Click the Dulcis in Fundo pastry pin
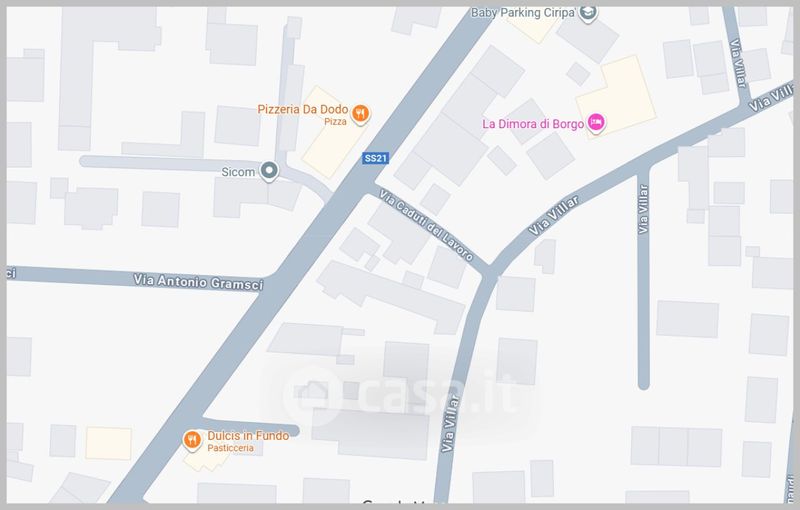Viewport: 800px width, 510px height. [192, 440]
